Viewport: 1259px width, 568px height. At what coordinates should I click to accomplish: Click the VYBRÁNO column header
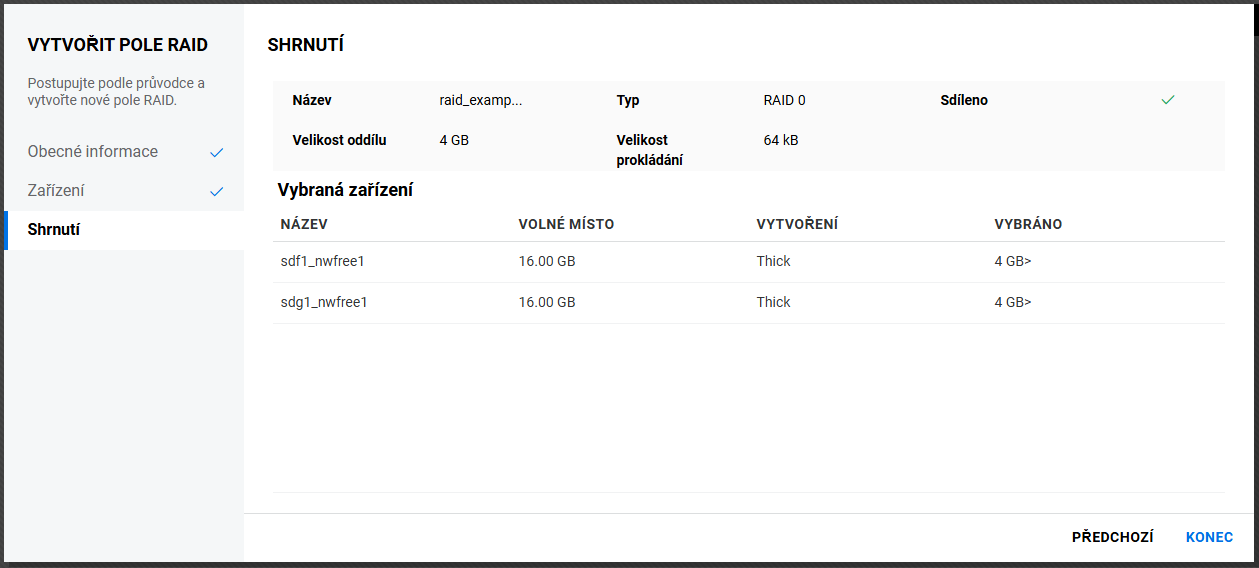(x=1028, y=224)
